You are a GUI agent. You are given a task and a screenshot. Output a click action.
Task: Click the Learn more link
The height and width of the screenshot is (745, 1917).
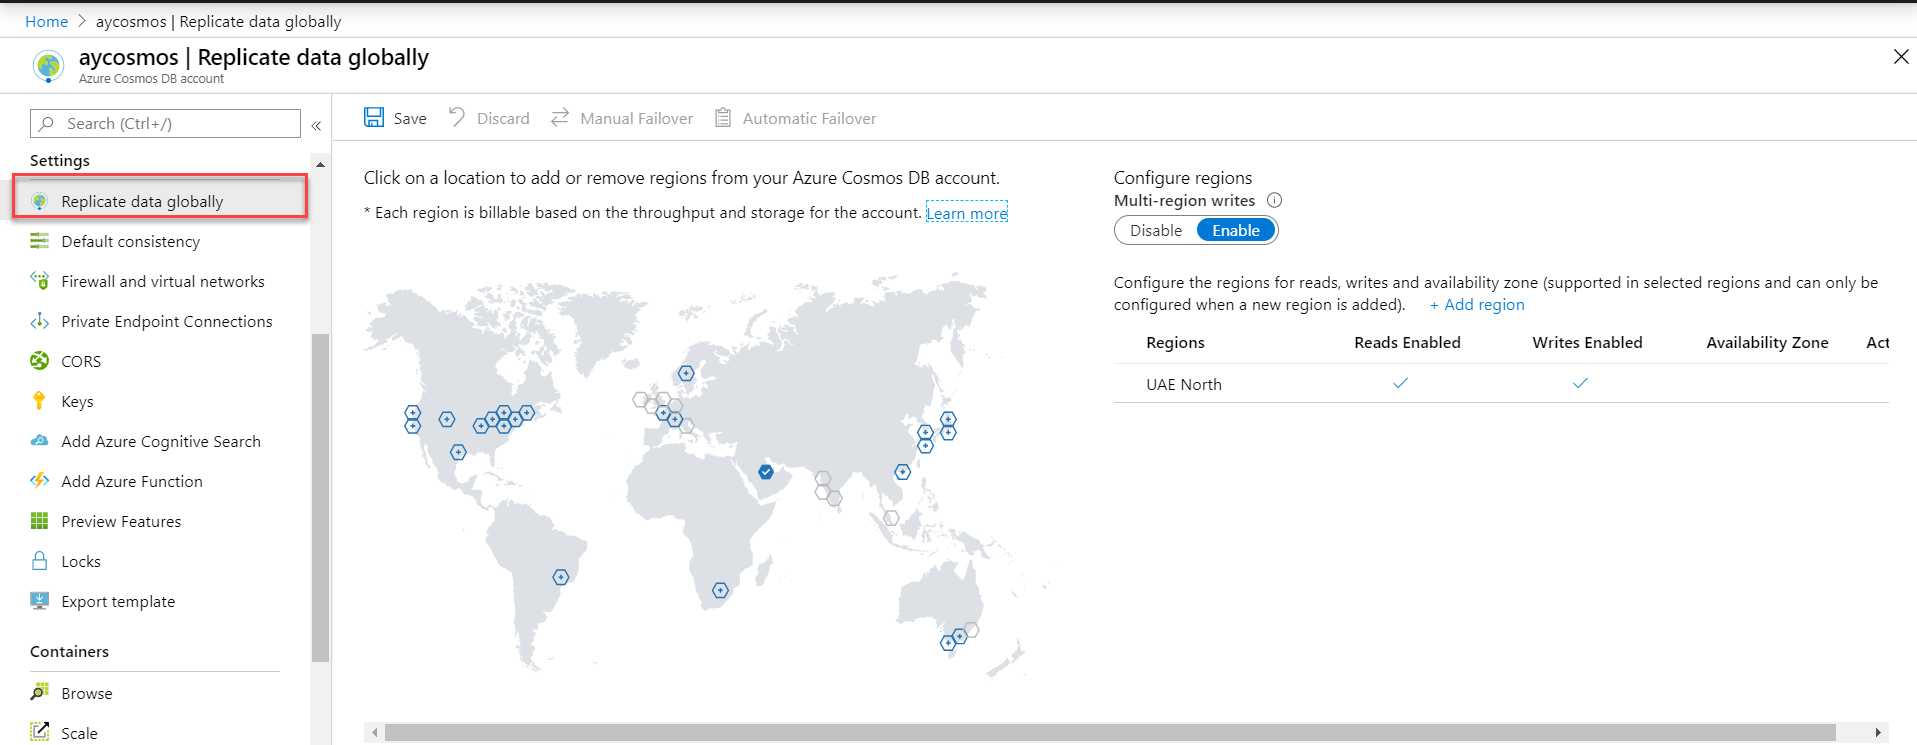click(x=966, y=213)
